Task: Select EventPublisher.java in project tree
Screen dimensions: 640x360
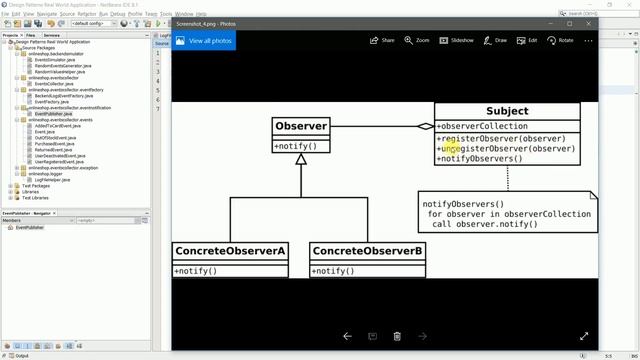Action: (x=53, y=114)
